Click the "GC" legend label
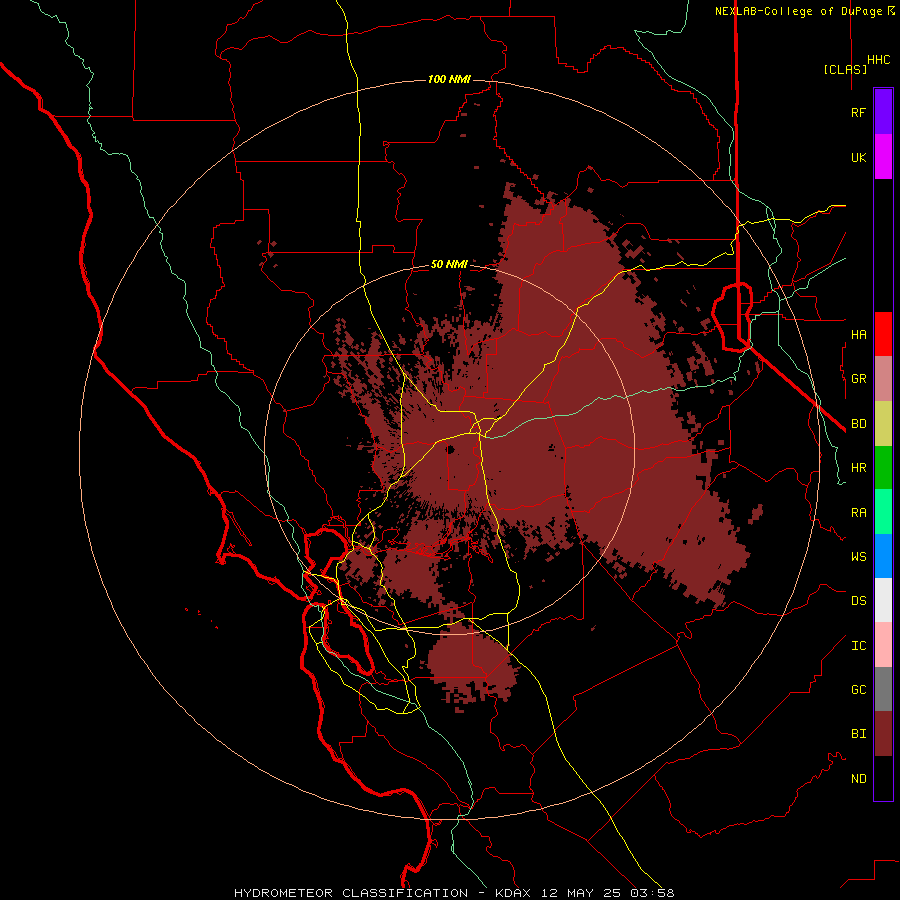Image resolution: width=900 pixels, height=900 pixels. [858, 689]
